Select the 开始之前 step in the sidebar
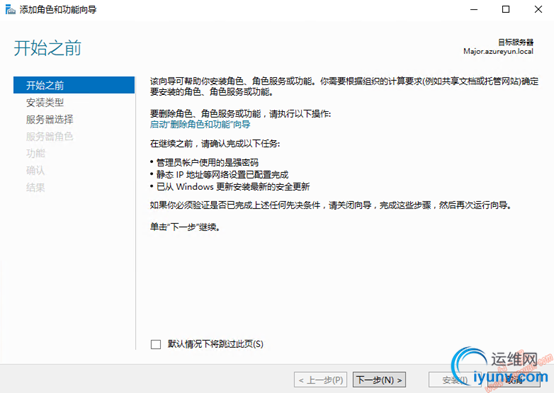 [x=74, y=85]
